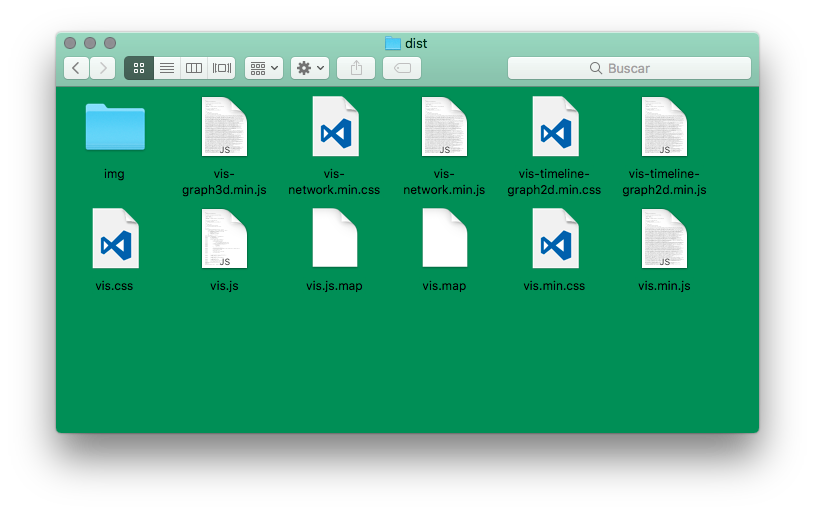Select the vis-timeline-graph2d.min.css file
Viewport: 815px width, 513px height.
(x=554, y=127)
